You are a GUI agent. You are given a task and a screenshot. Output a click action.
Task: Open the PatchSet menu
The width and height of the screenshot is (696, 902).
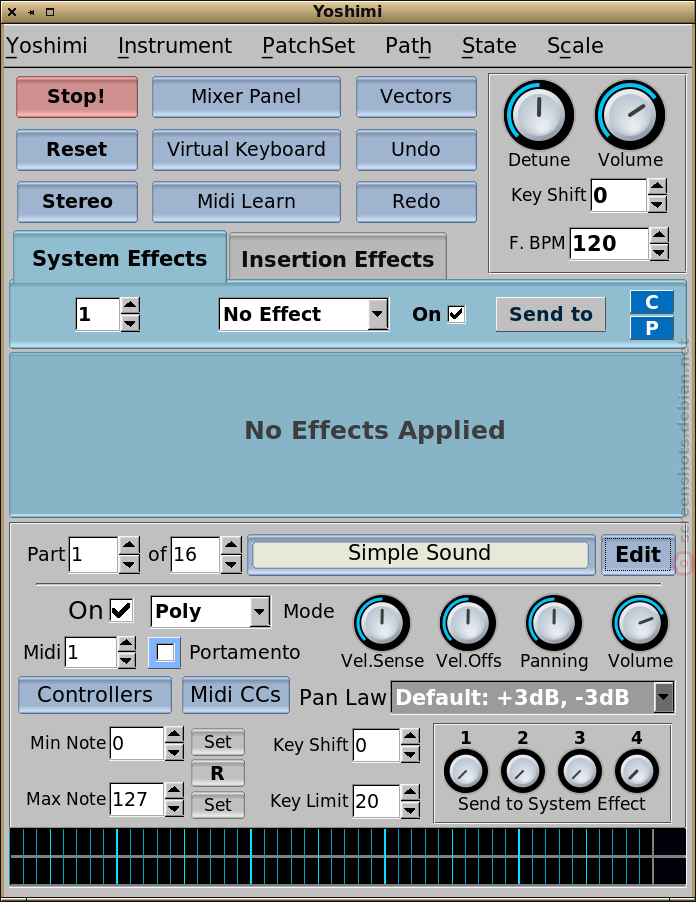(x=308, y=45)
